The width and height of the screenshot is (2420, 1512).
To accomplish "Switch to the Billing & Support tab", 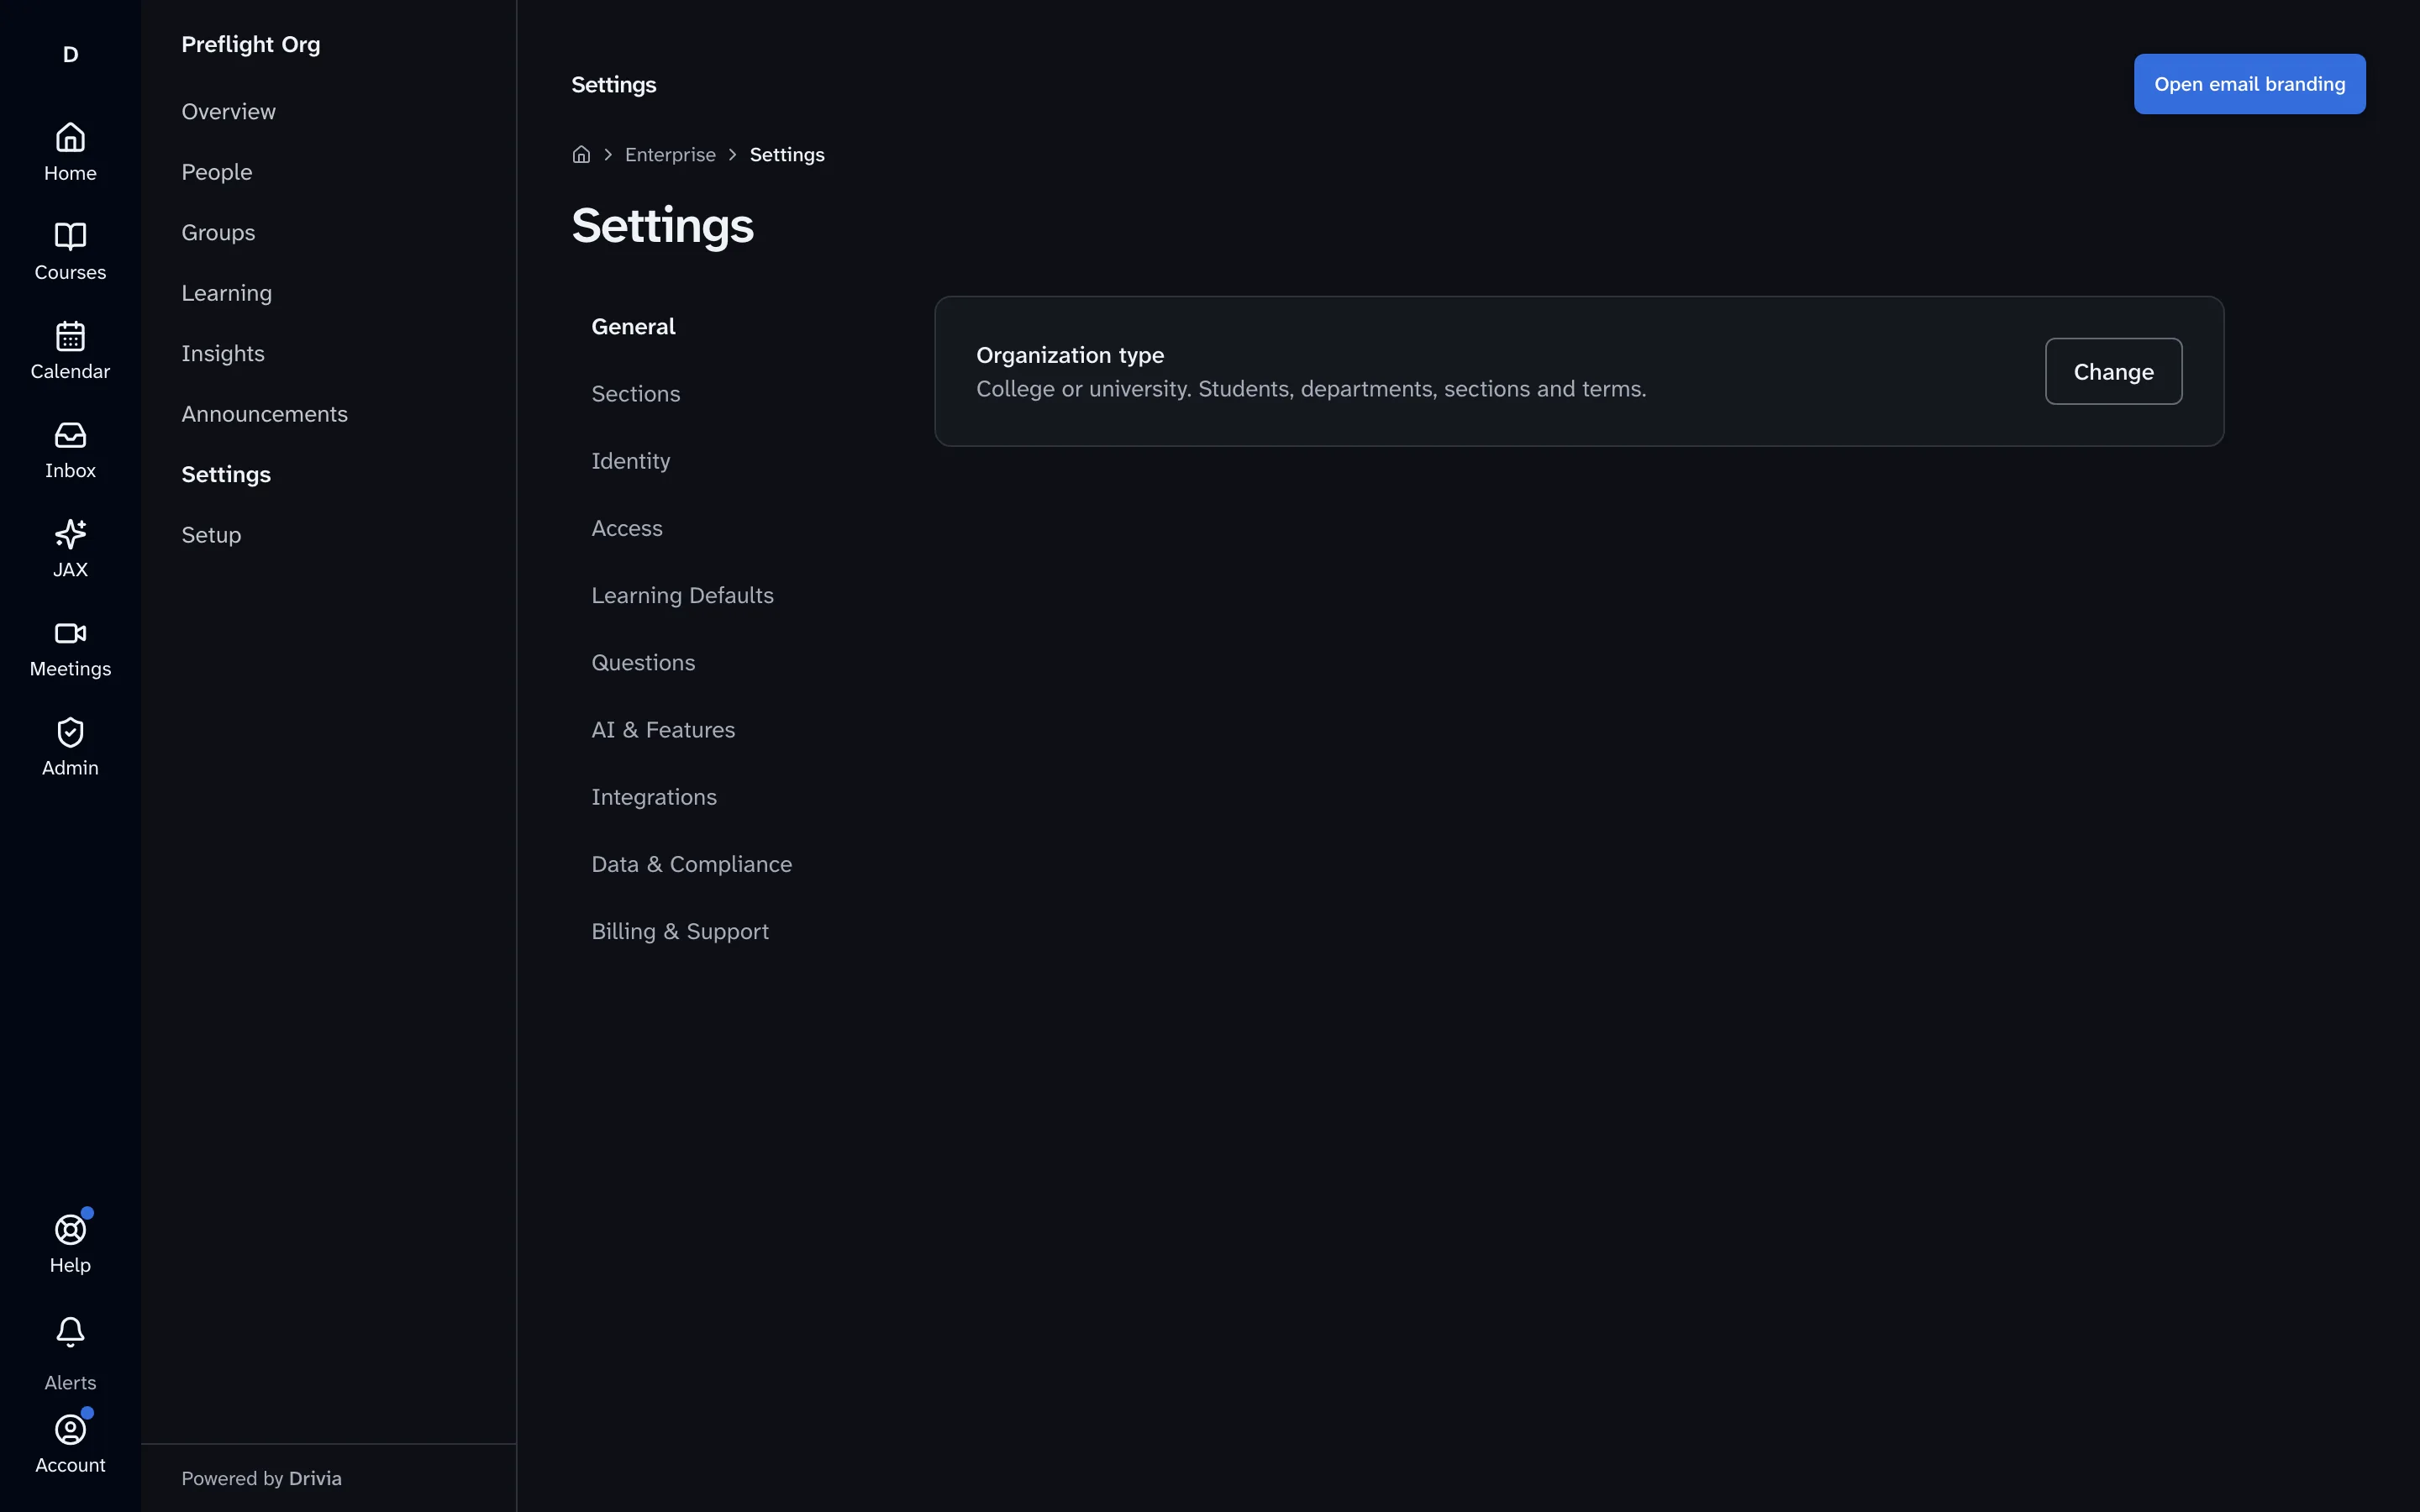I will click(x=680, y=931).
